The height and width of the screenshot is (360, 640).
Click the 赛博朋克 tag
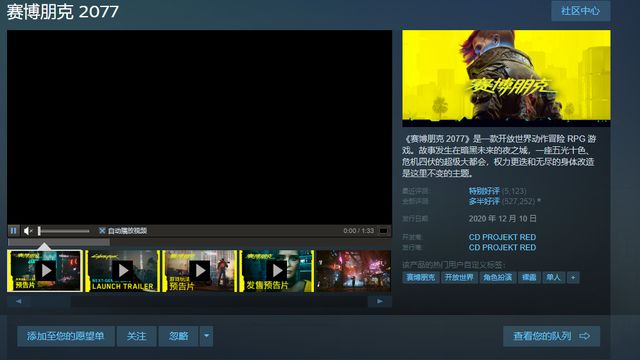[x=420, y=278]
